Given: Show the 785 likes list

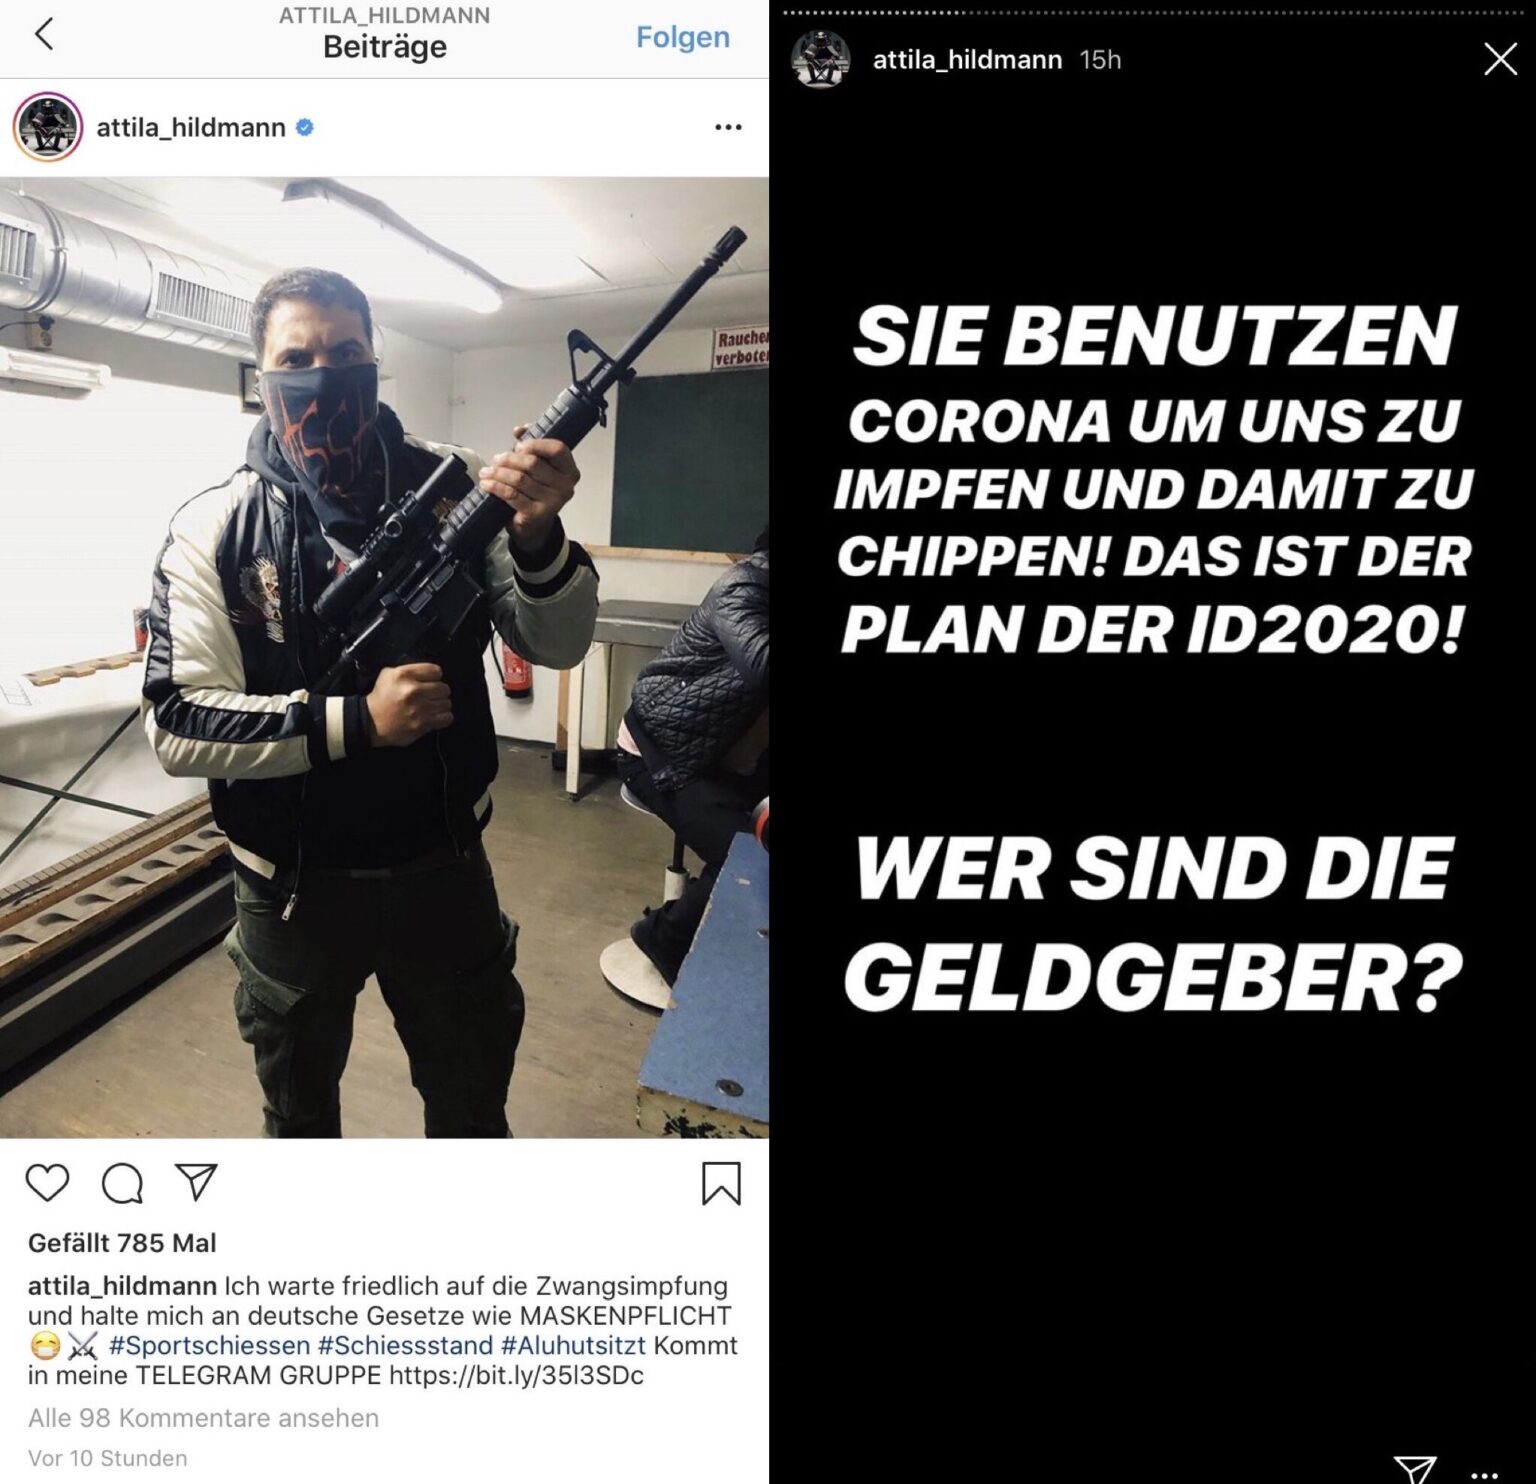Looking at the screenshot, I should tap(122, 1243).
